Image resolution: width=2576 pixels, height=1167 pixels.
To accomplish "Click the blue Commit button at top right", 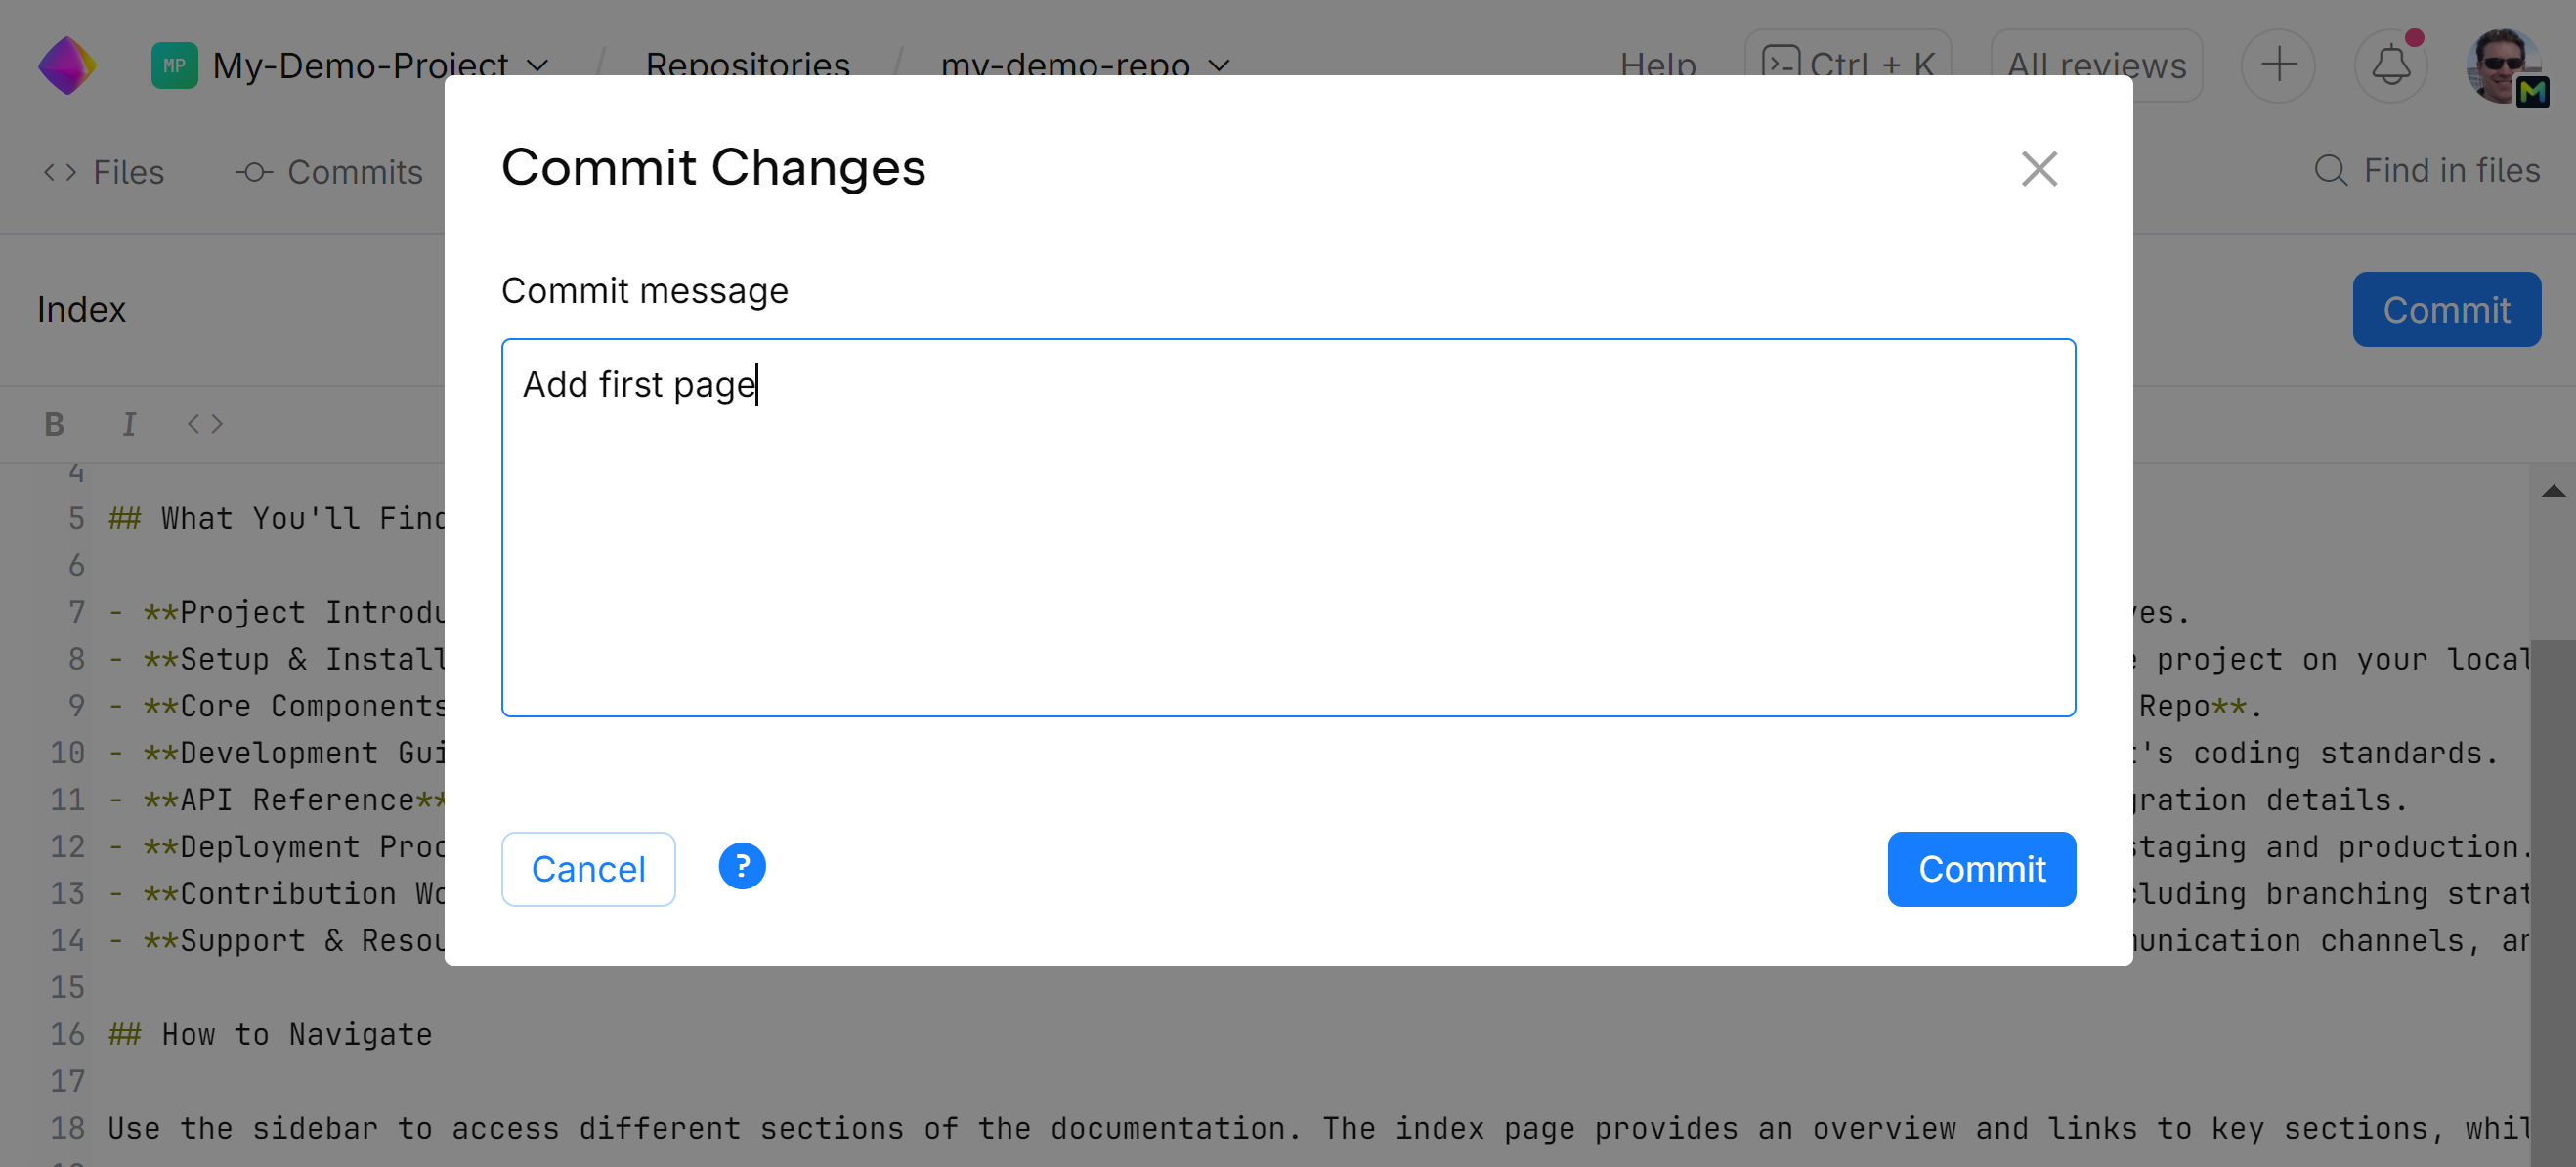I will (x=2446, y=309).
